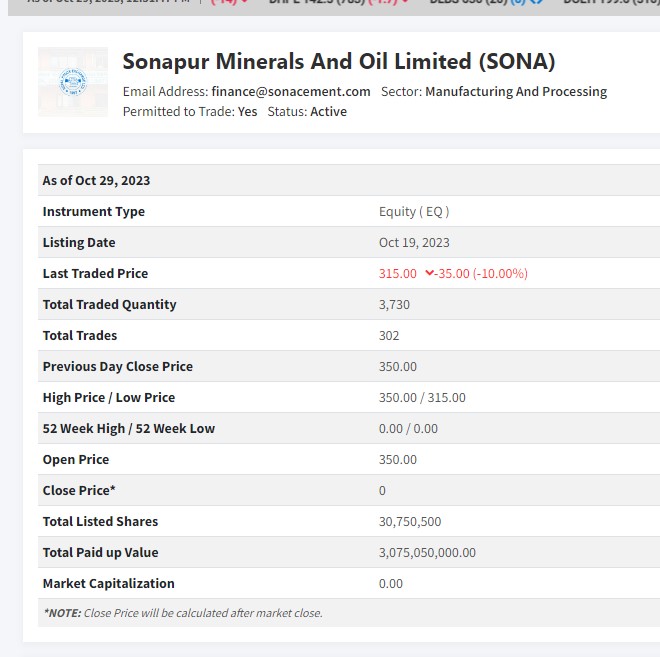This screenshot has width=660, height=657.
Task: Select the 30,750,500 total listed shares value
Action: pos(410,521)
